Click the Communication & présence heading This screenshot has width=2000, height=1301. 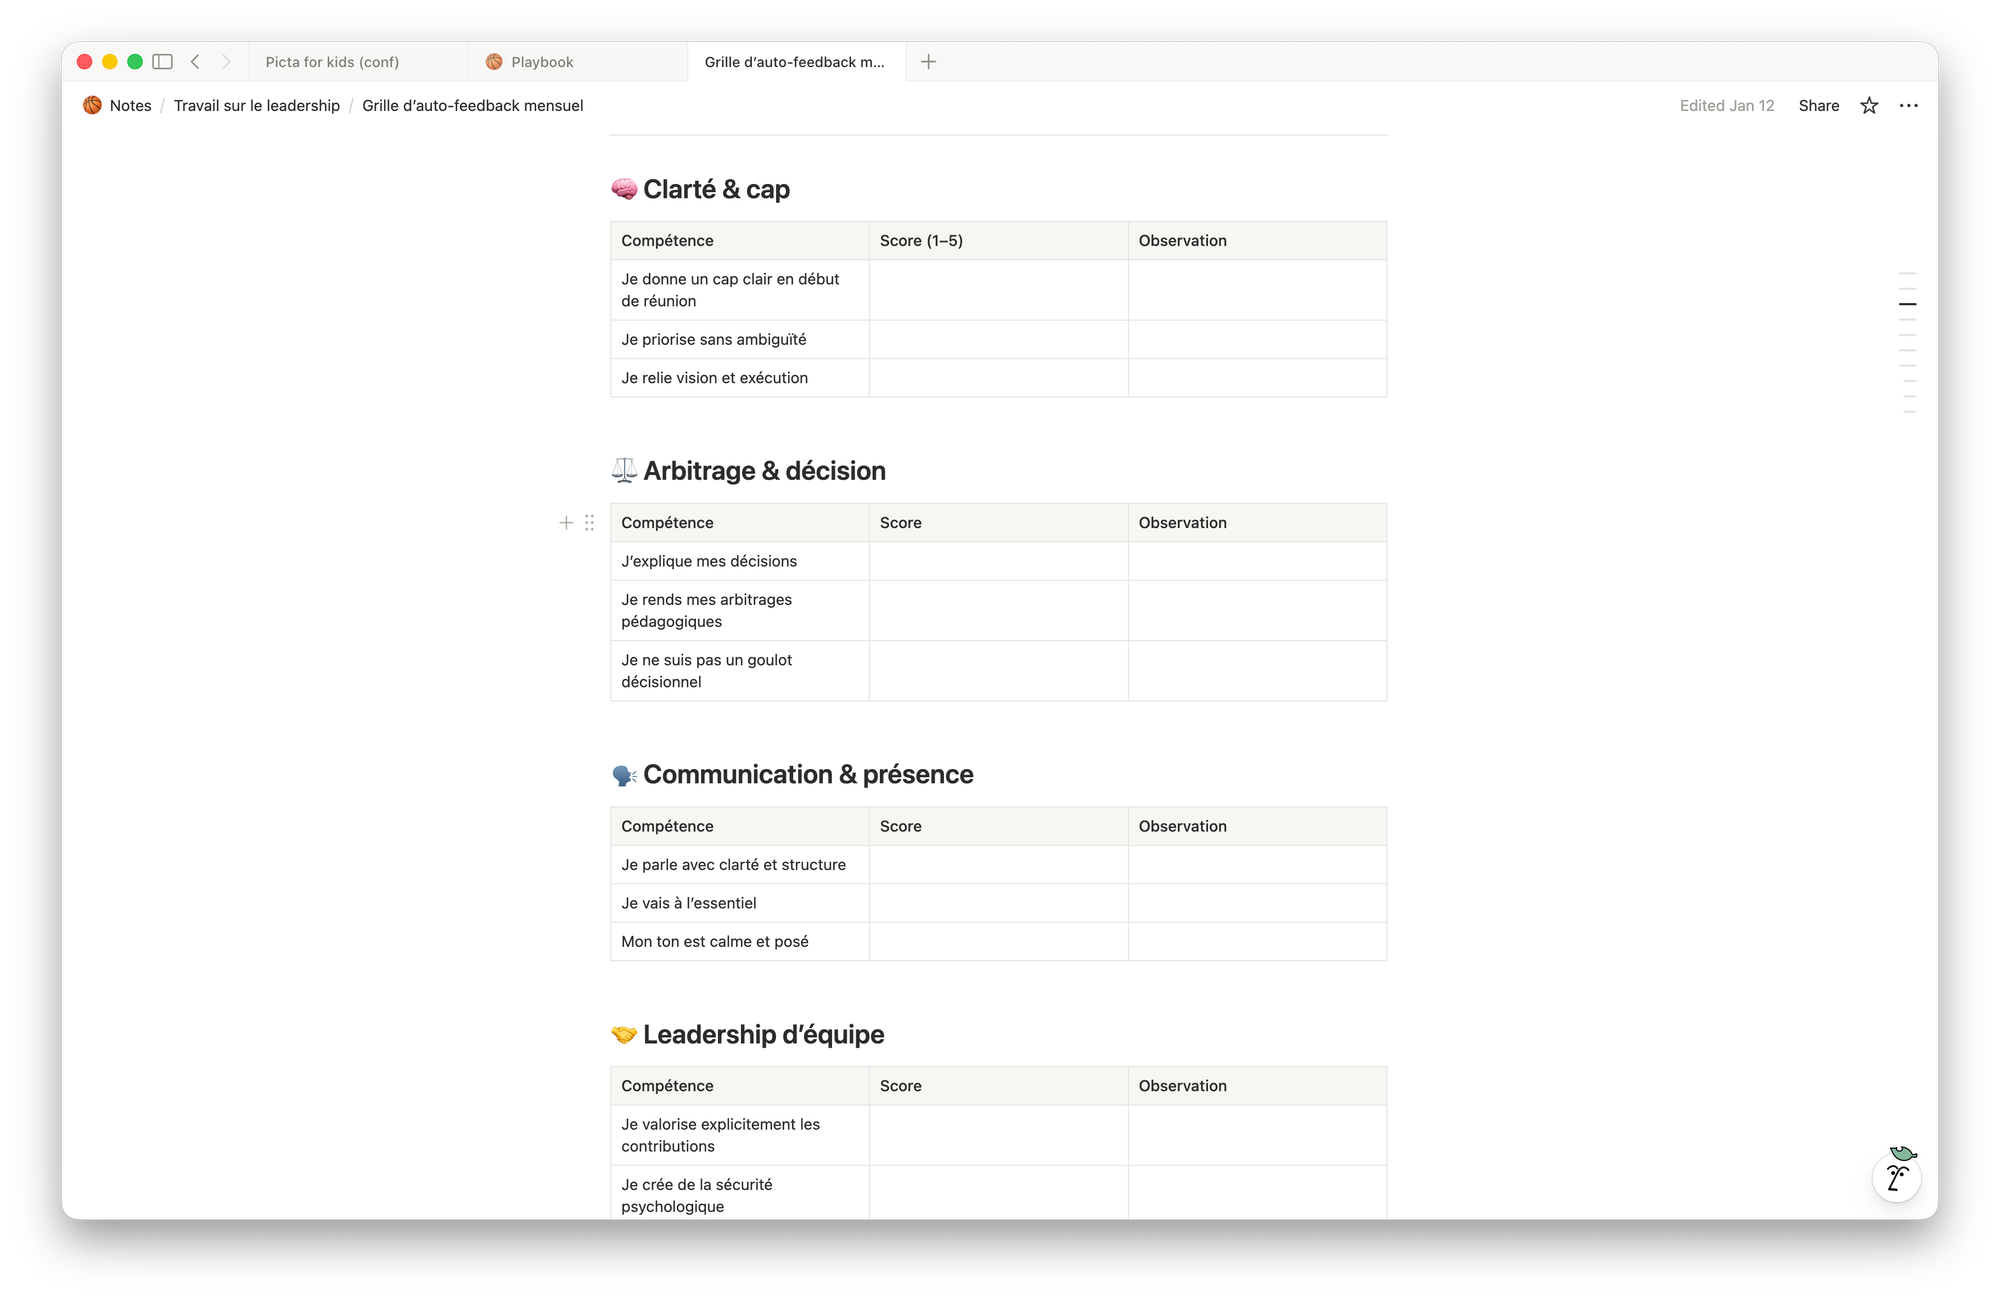(x=807, y=775)
